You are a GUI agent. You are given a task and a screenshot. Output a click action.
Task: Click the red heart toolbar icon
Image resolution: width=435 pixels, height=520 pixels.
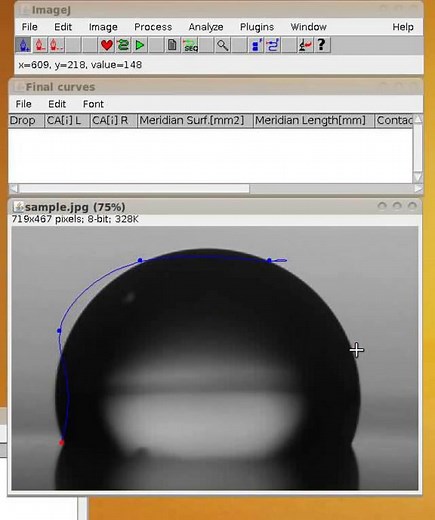107,45
